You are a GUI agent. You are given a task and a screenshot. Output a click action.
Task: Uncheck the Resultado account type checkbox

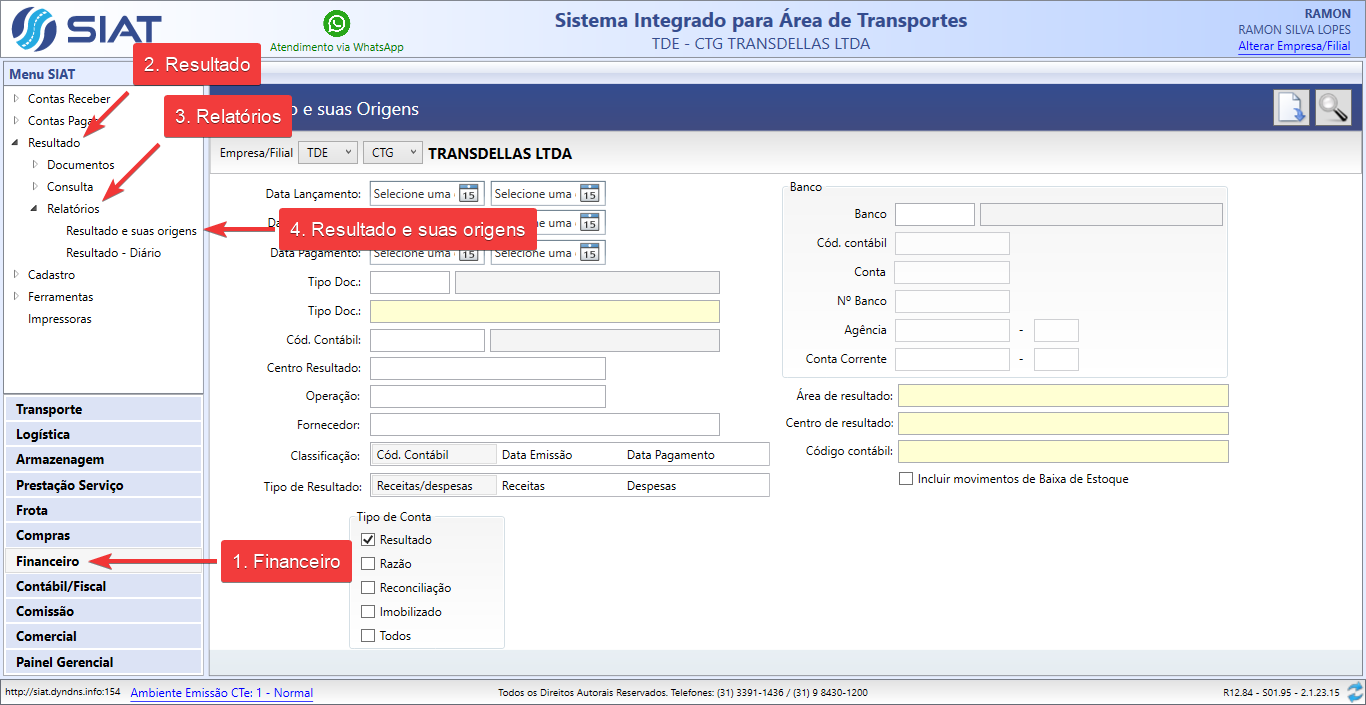pos(368,540)
